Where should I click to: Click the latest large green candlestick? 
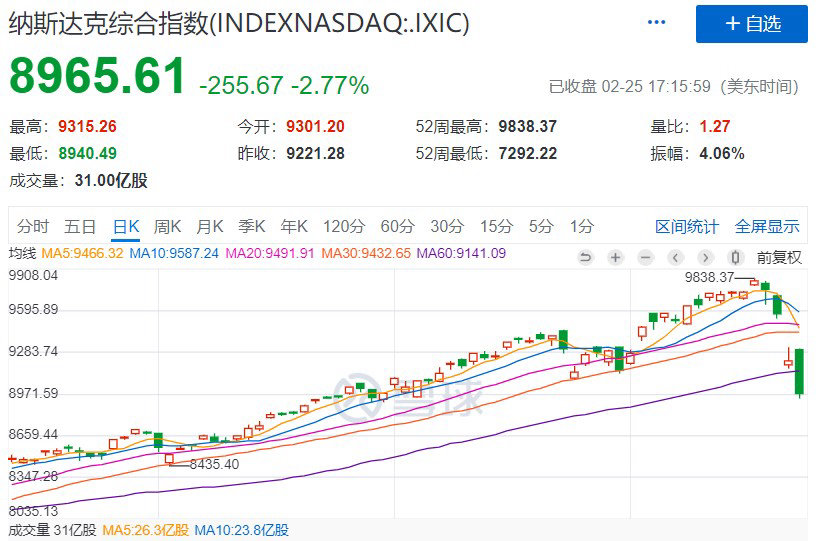(799, 371)
